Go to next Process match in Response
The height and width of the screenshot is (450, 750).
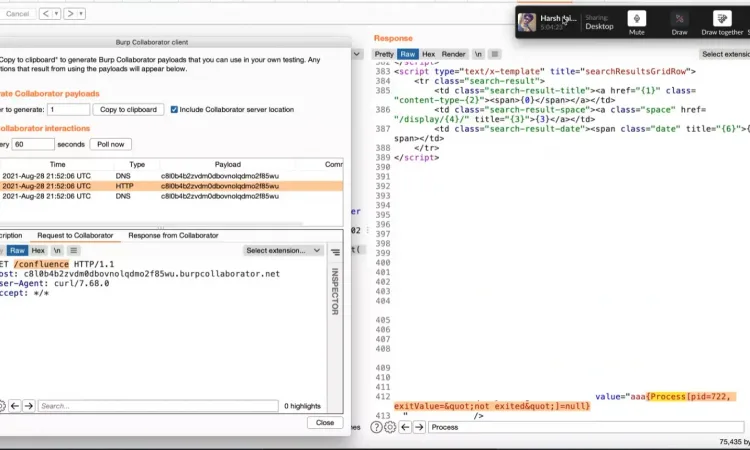point(419,427)
